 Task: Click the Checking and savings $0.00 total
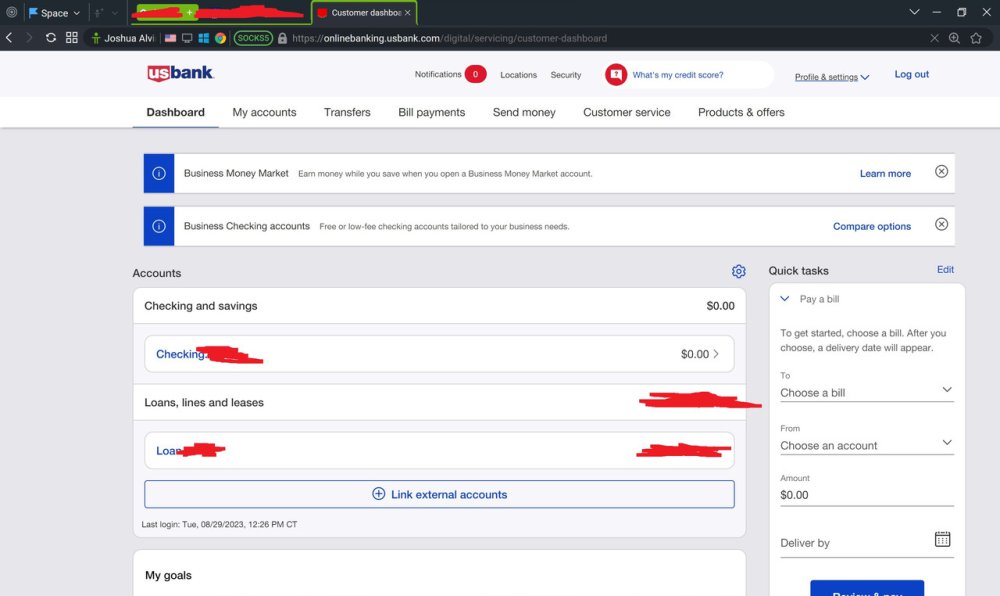point(720,306)
